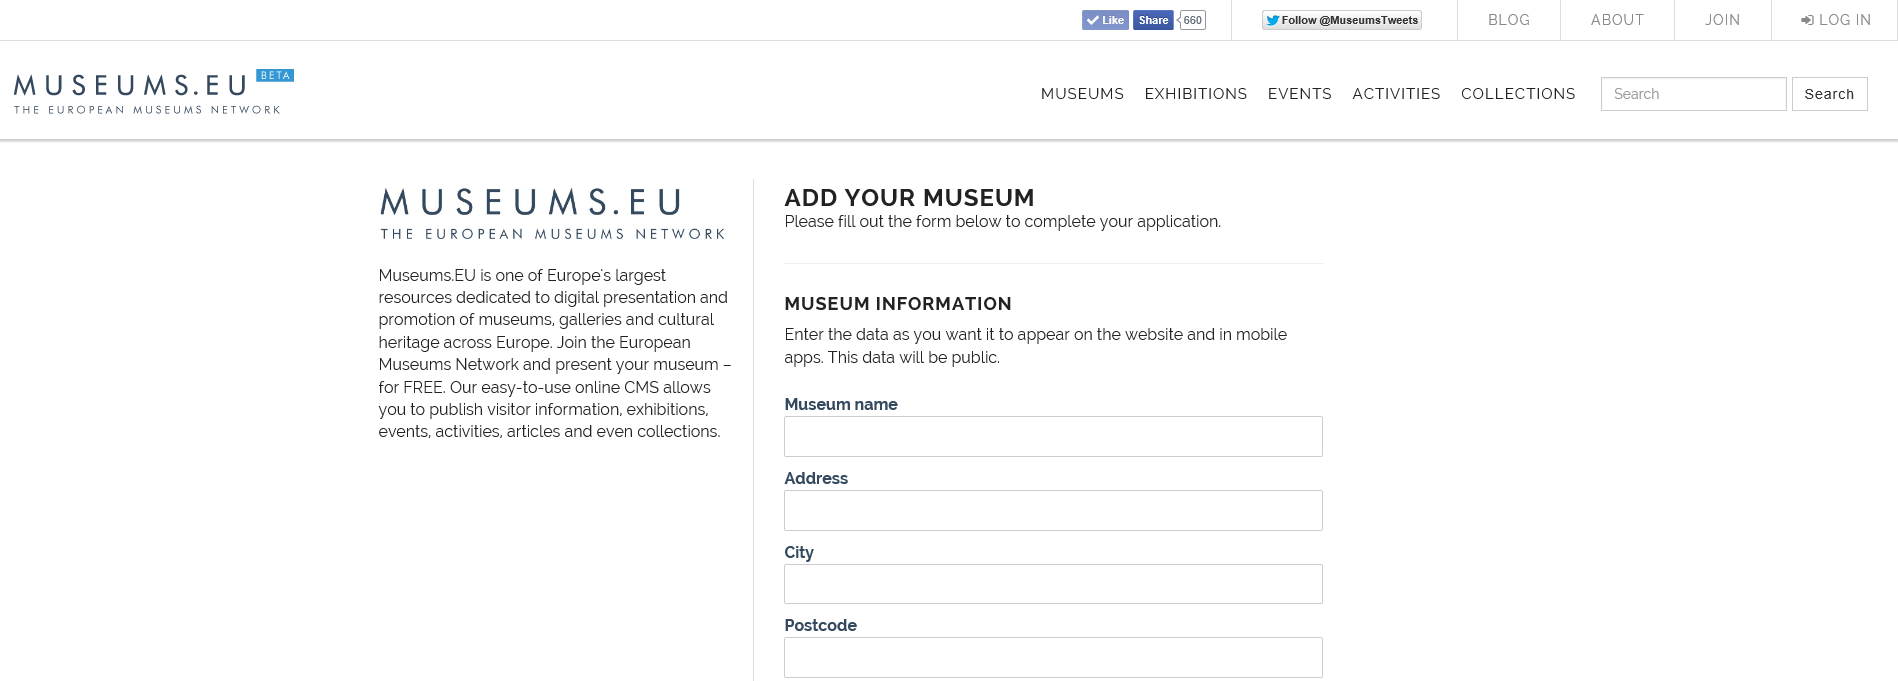Browse the Collections section

1517,94
